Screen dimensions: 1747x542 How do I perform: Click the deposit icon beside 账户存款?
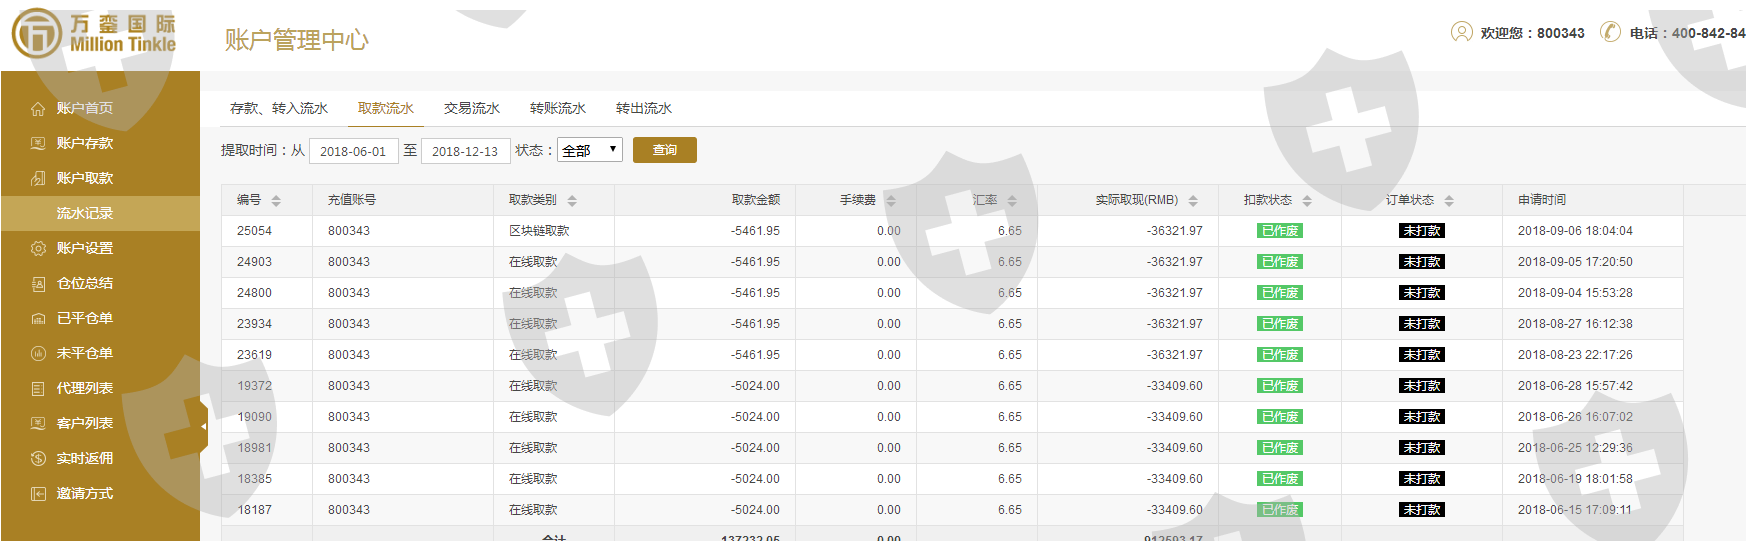tap(38, 144)
